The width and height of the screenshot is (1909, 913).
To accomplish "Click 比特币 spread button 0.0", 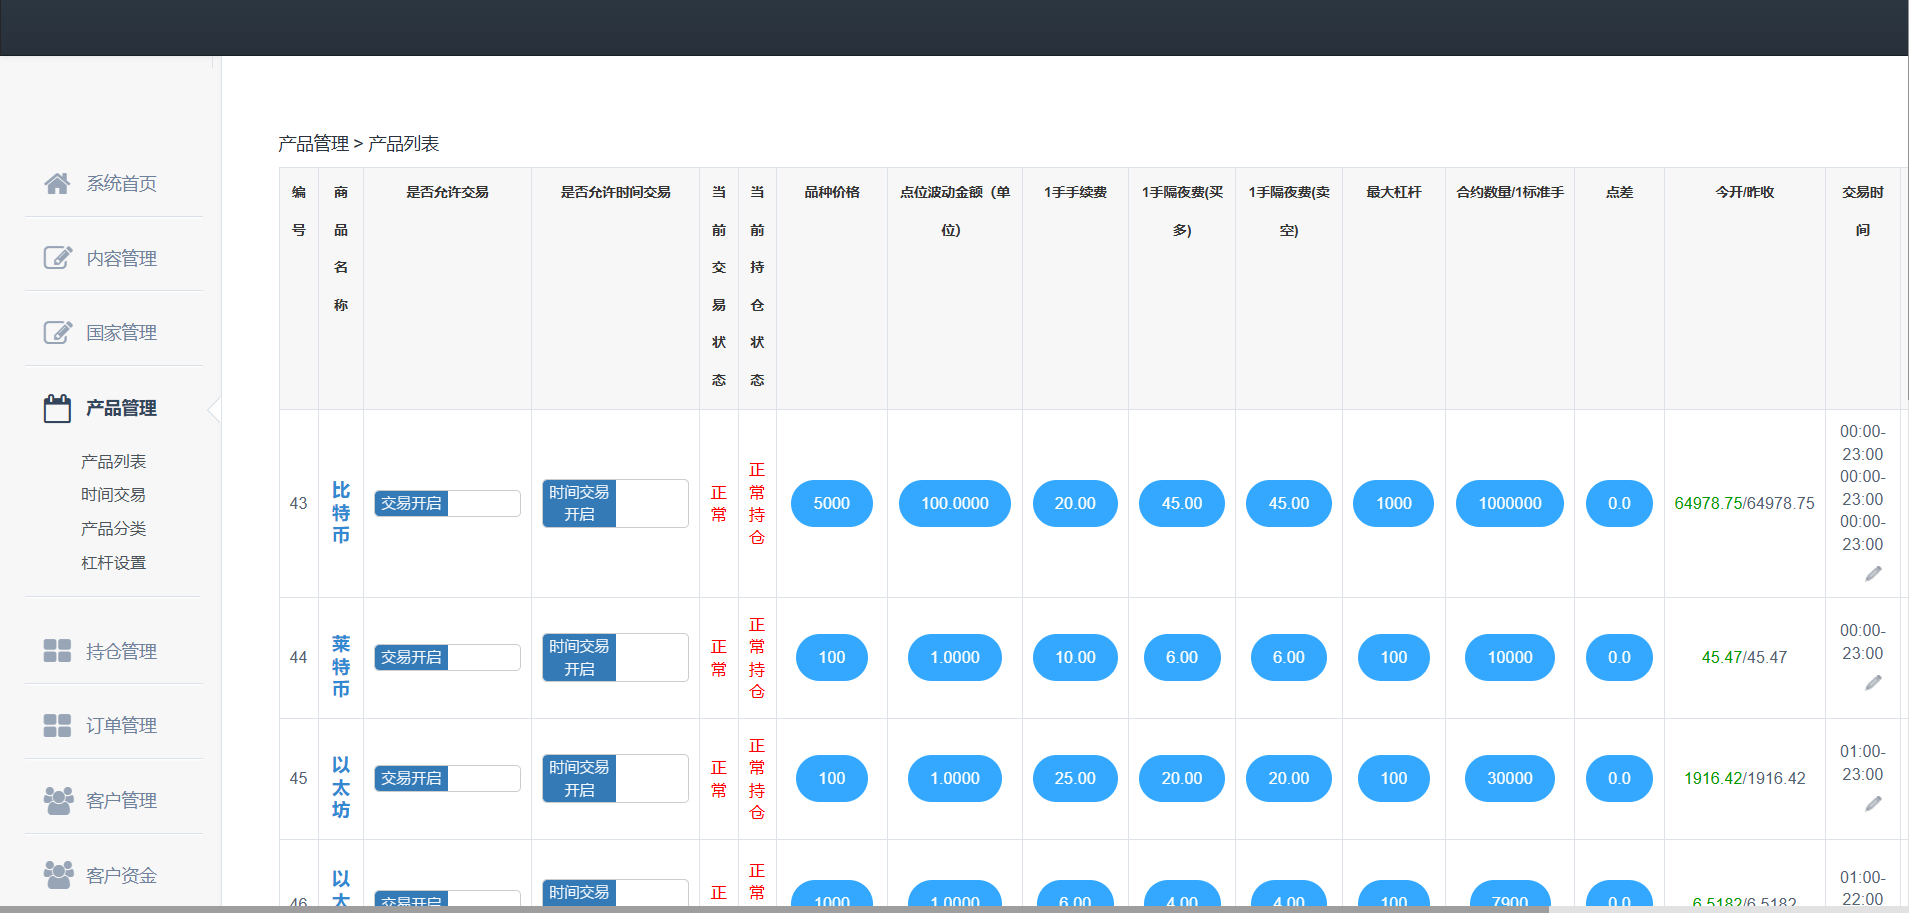I will click(1619, 503).
